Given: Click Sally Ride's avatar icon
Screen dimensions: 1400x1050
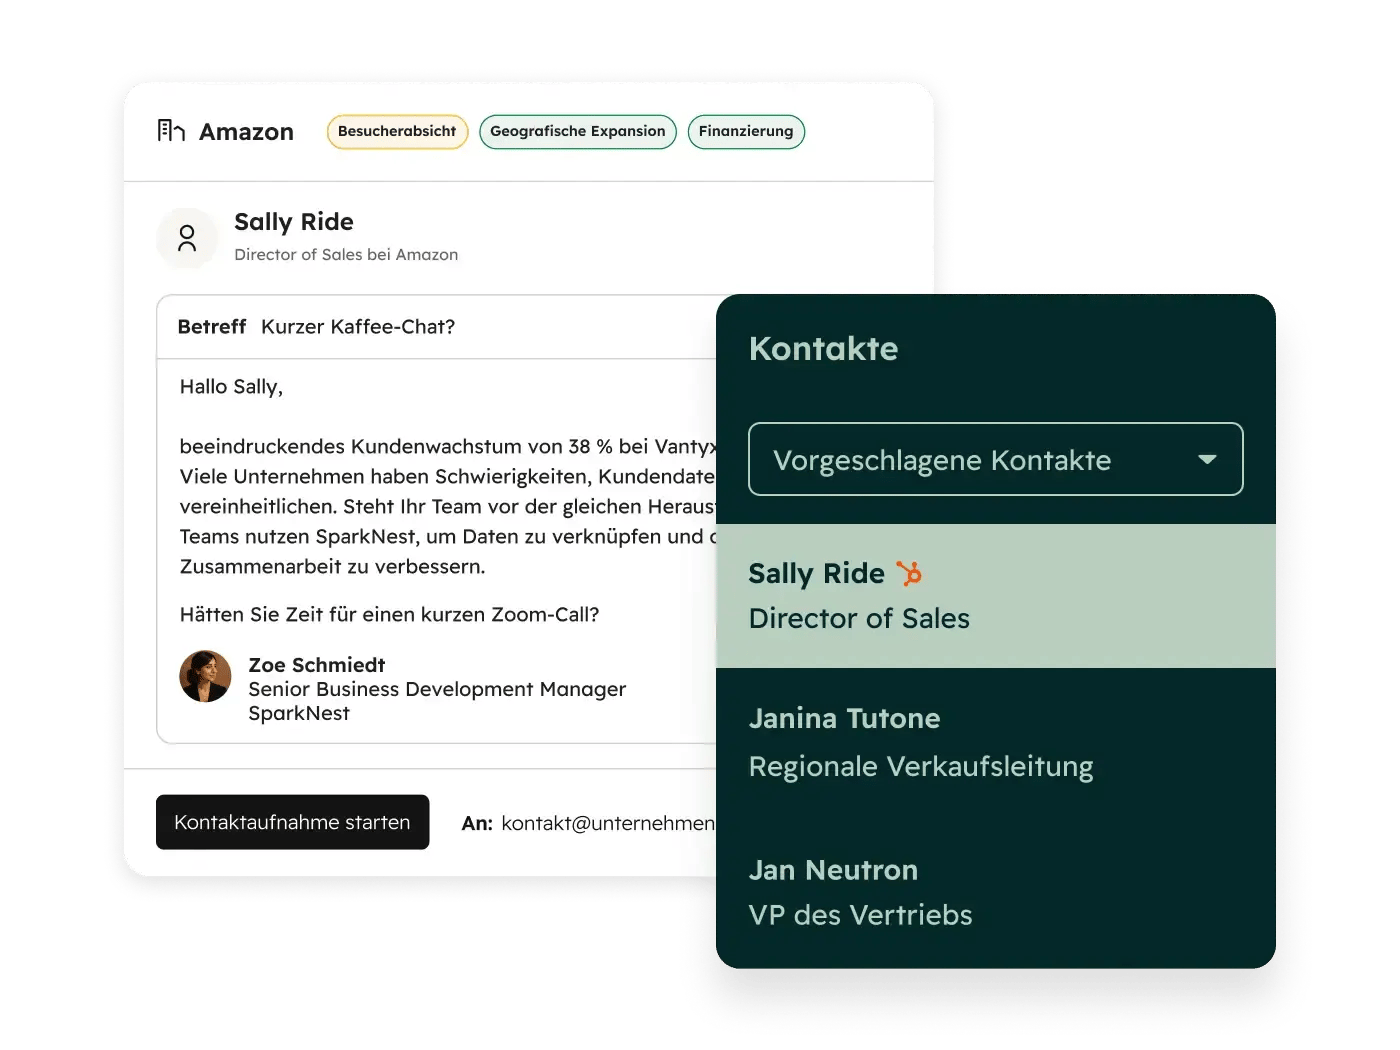Looking at the screenshot, I should (187, 238).
